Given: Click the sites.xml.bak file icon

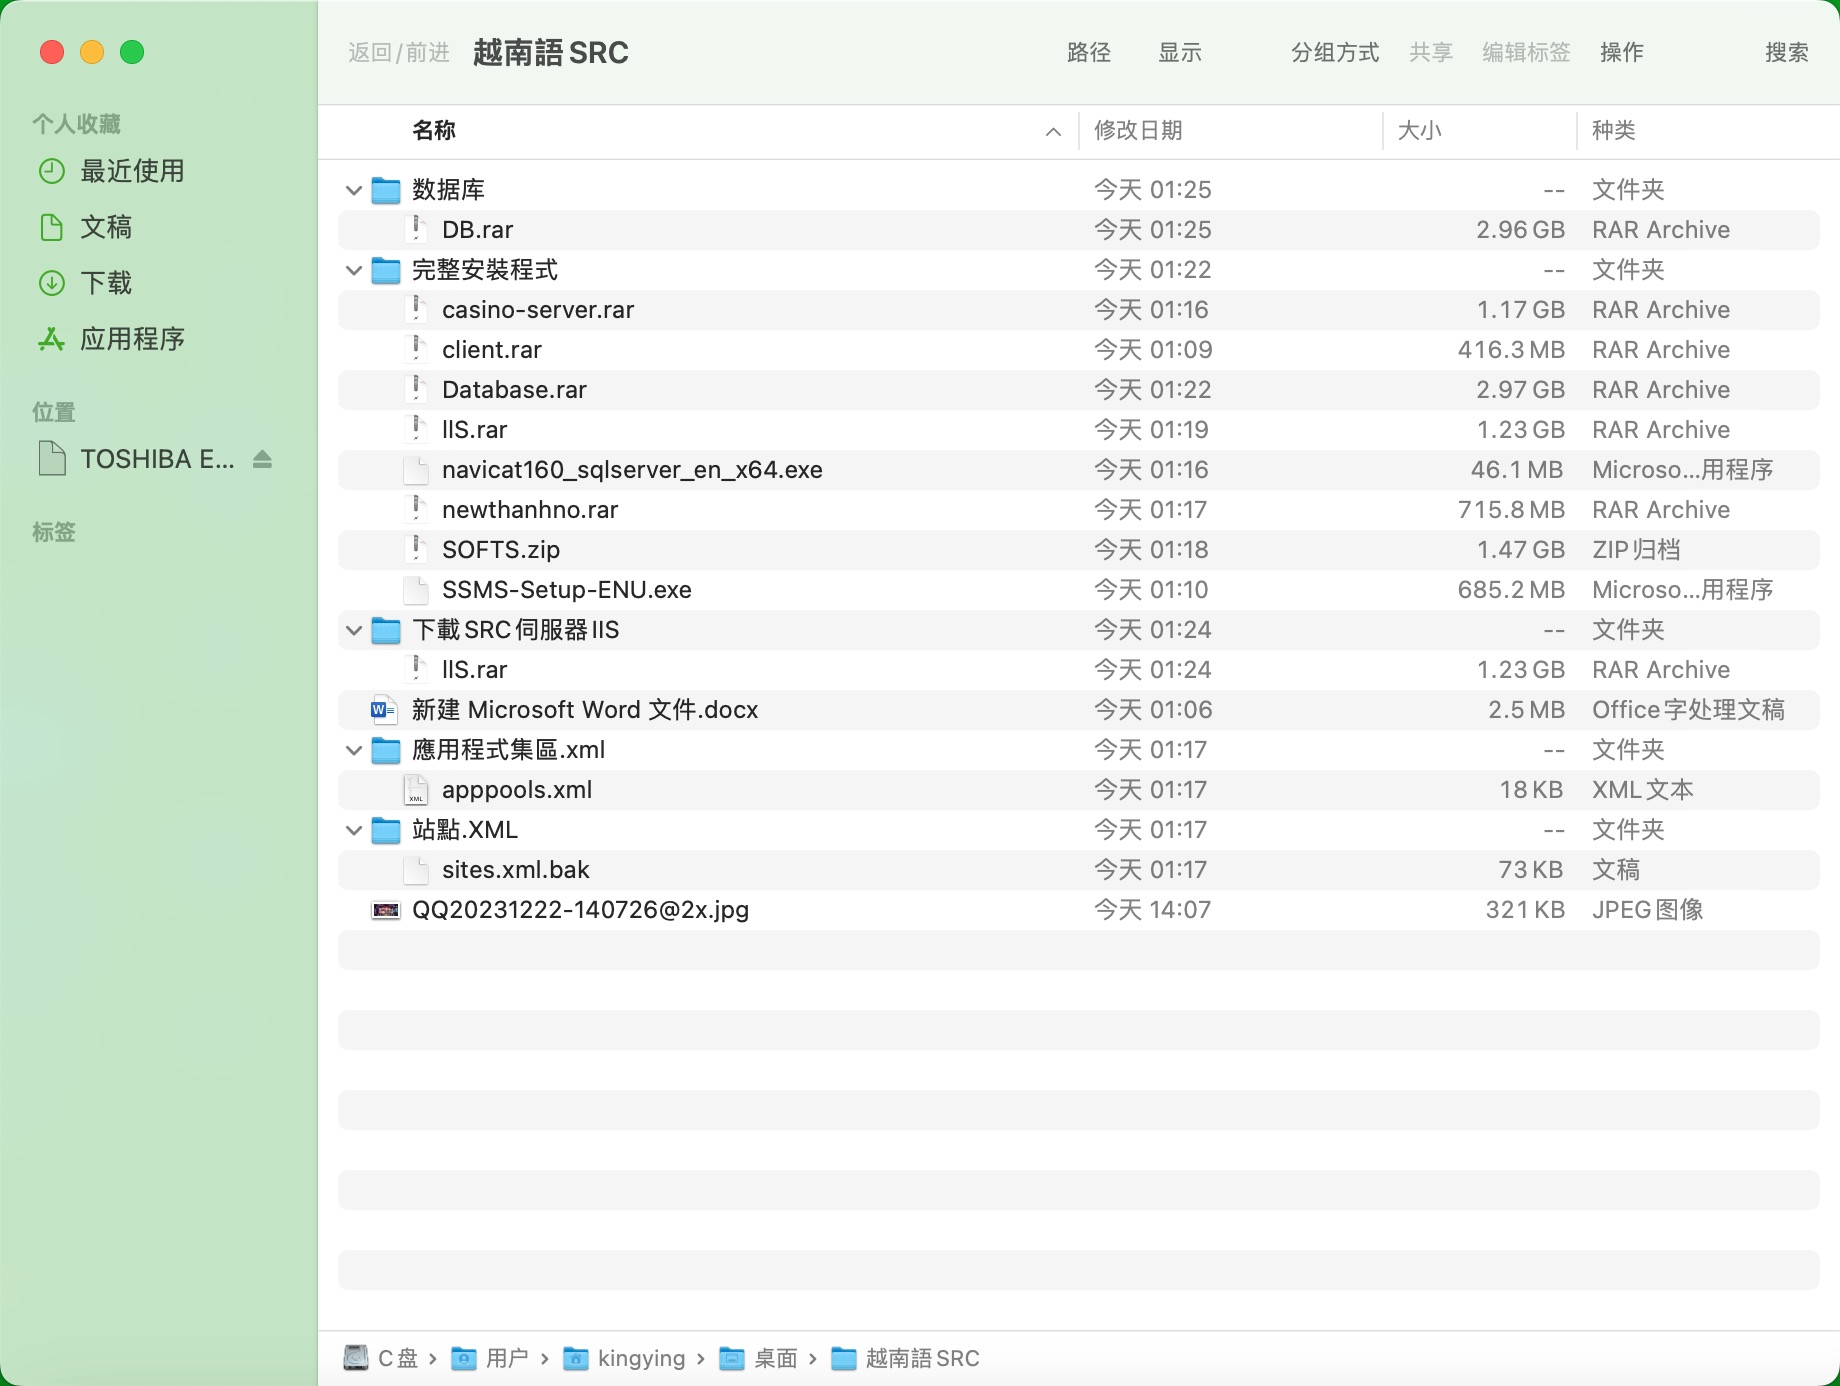Looking at the screenshot, I should tap(416, 870).
